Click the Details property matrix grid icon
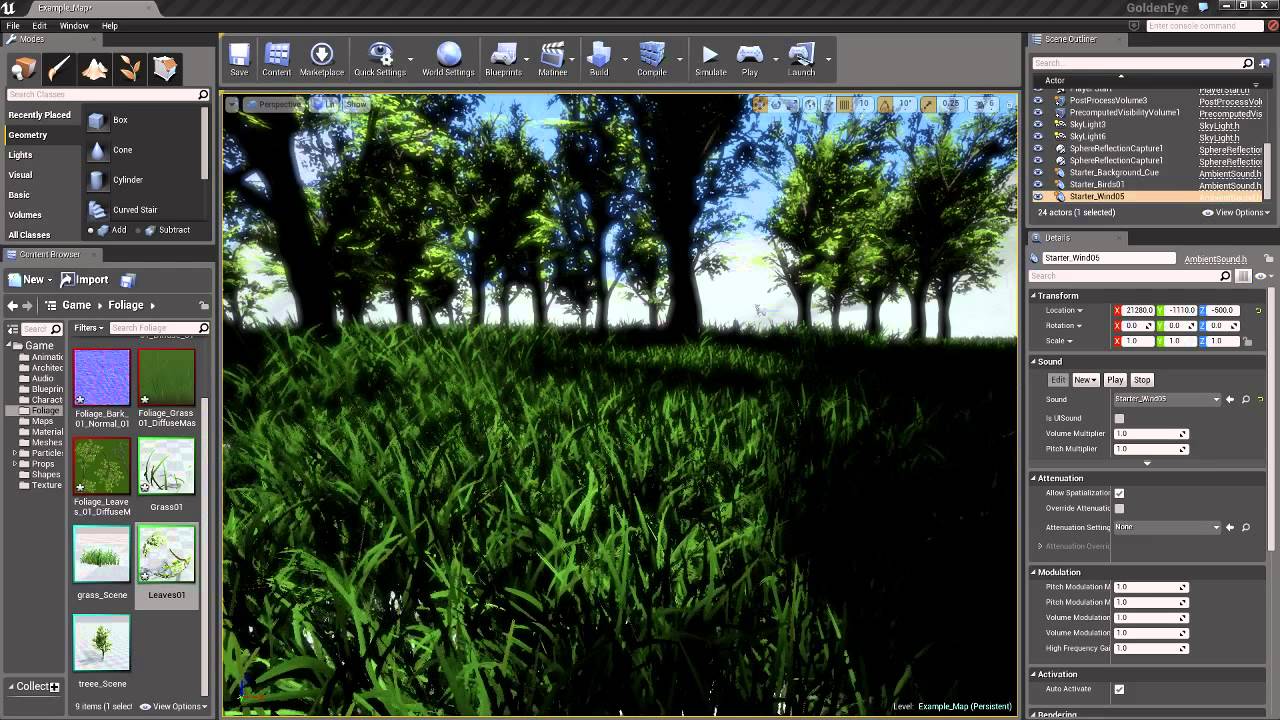Image resolution: width=1280 pixels, height=720 pixels. pyautogui.click(x=1243, y=276)
